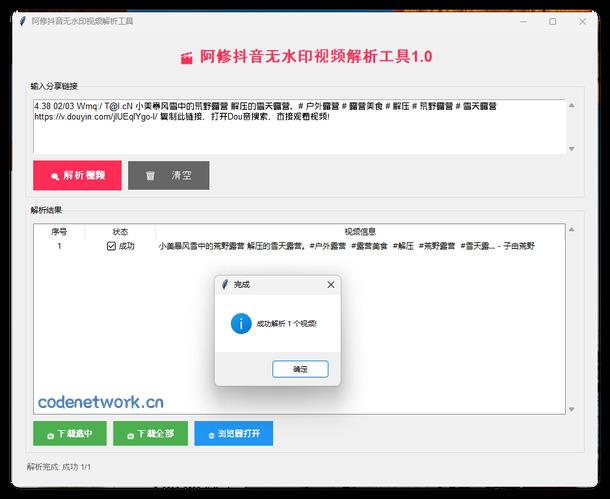610x499 pixels.
Task: Click the 浏览器打开 open in browser button
Action: [x=234, y=433]
